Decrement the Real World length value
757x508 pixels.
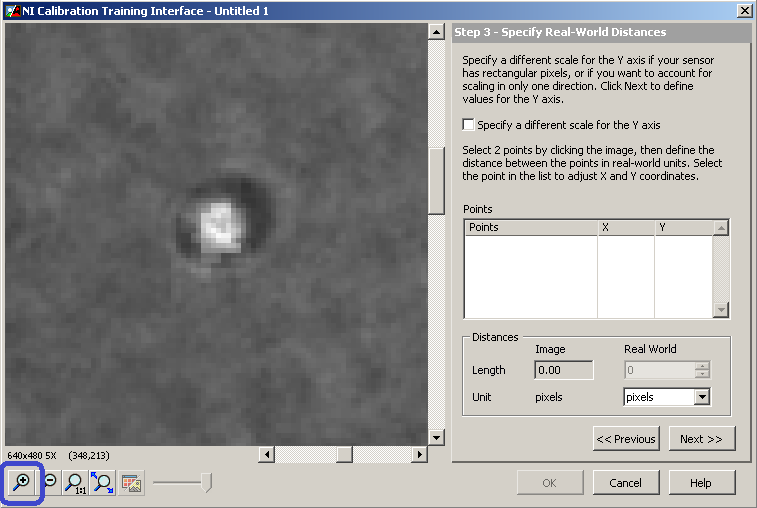pos(702,374)
